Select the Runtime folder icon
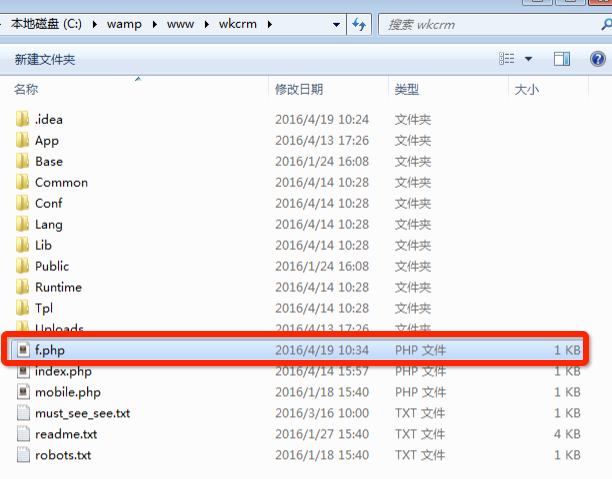The image size is (612, 479). [x=22, y=287]
